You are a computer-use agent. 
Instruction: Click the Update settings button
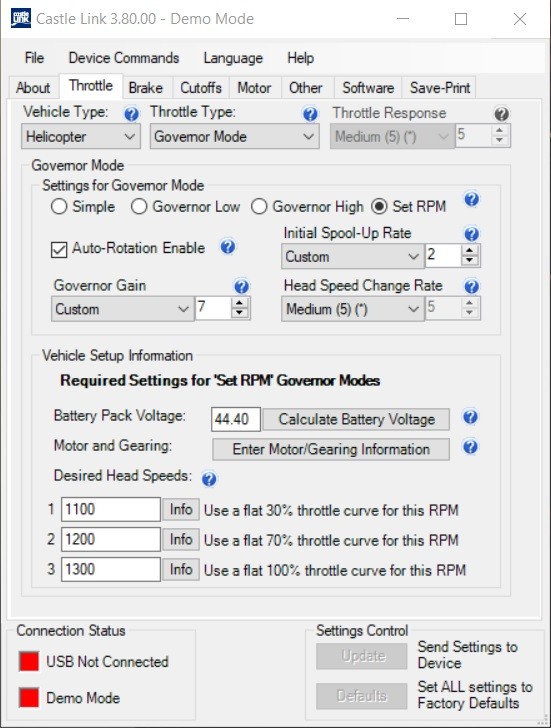pos(362,656)
